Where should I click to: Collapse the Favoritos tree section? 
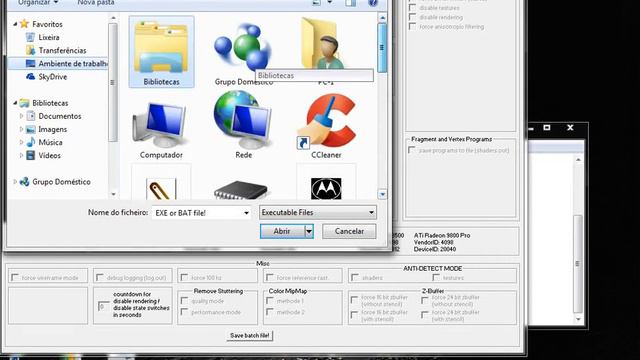(15, 24)
